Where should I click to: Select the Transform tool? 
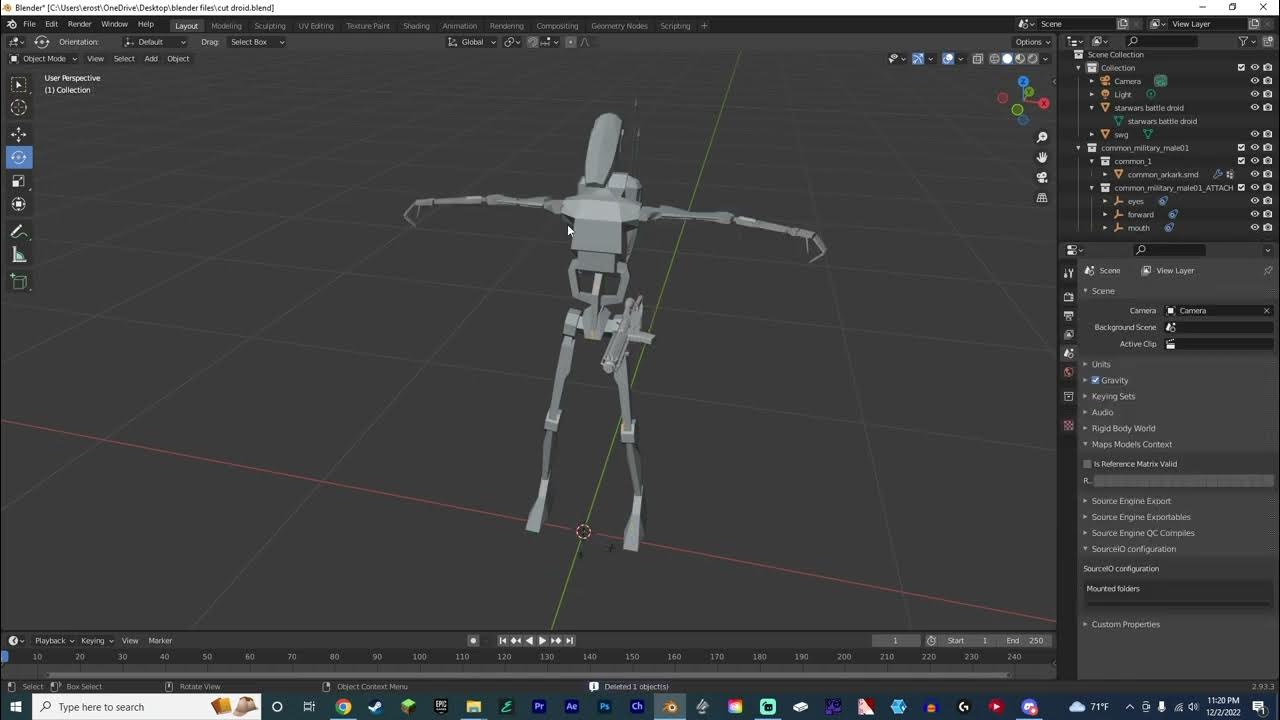(x=19, y=204)
